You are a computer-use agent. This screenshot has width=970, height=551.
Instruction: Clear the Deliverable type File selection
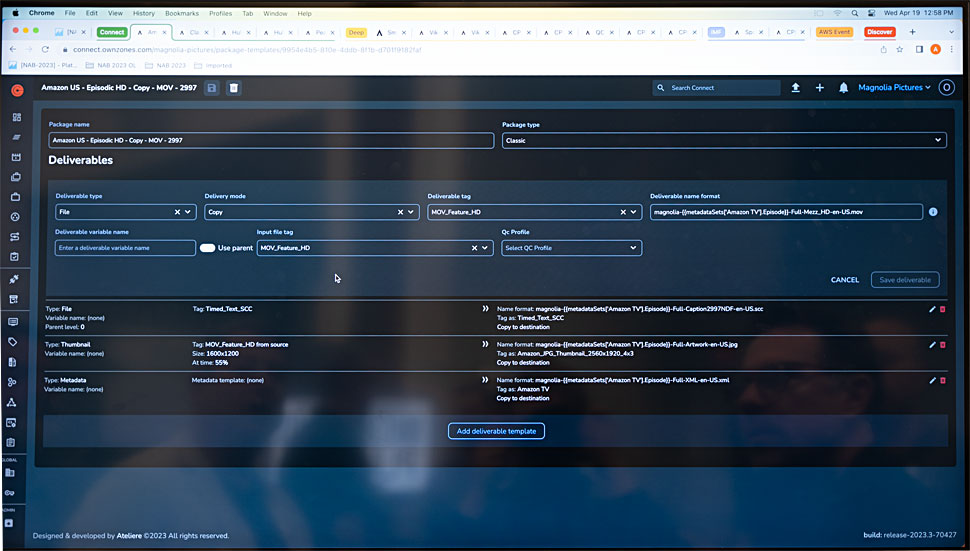[177, 212]
